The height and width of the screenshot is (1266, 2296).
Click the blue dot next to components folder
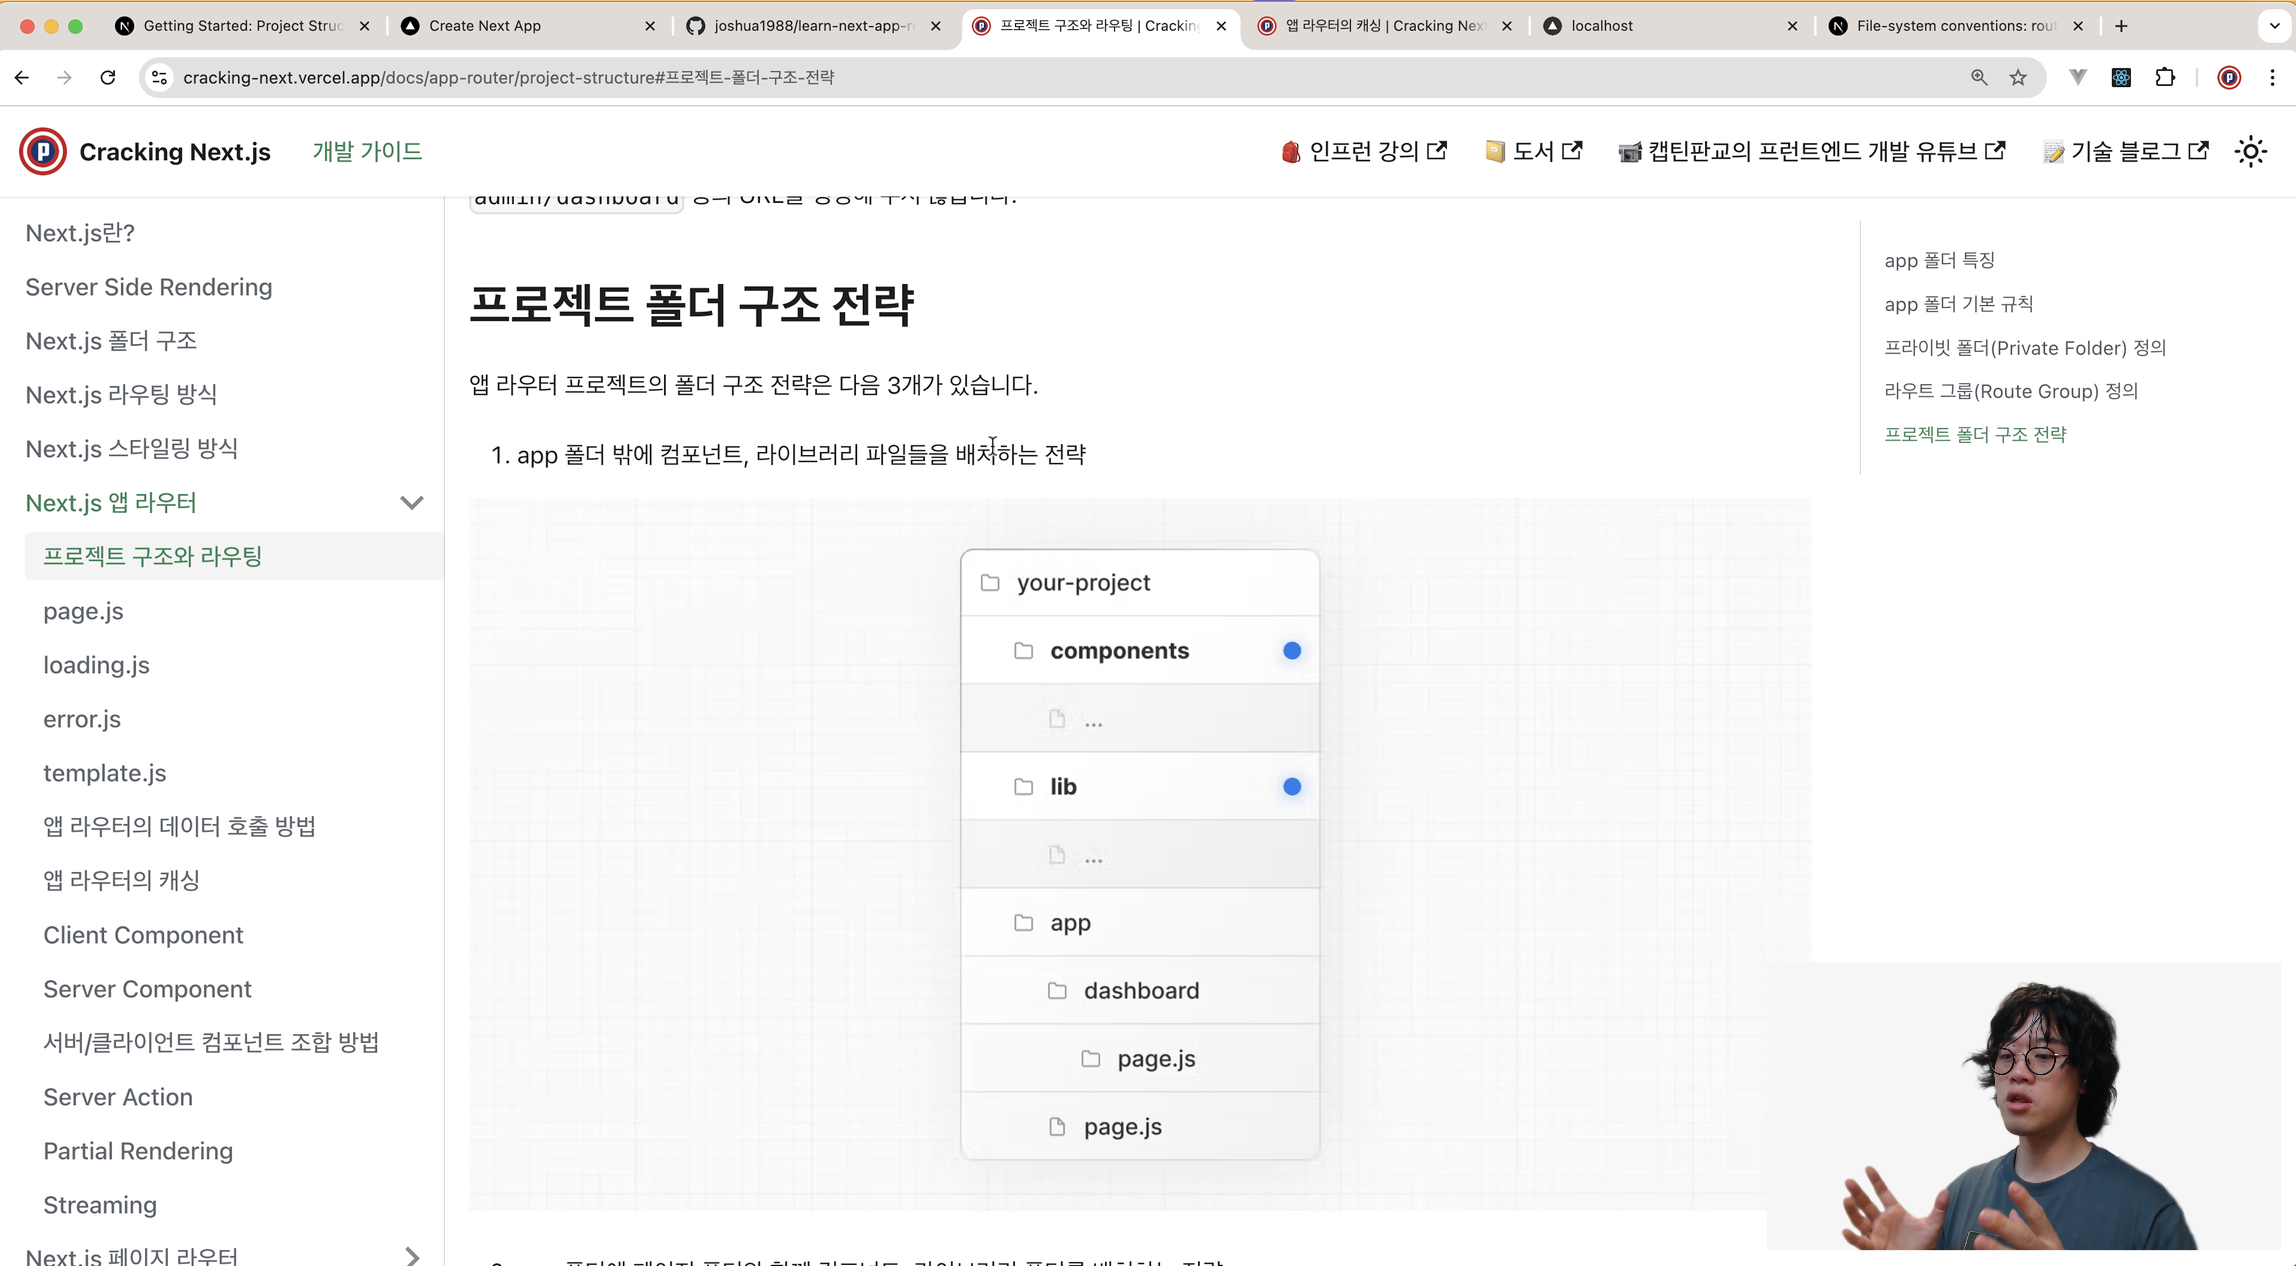pos(1292,650)
